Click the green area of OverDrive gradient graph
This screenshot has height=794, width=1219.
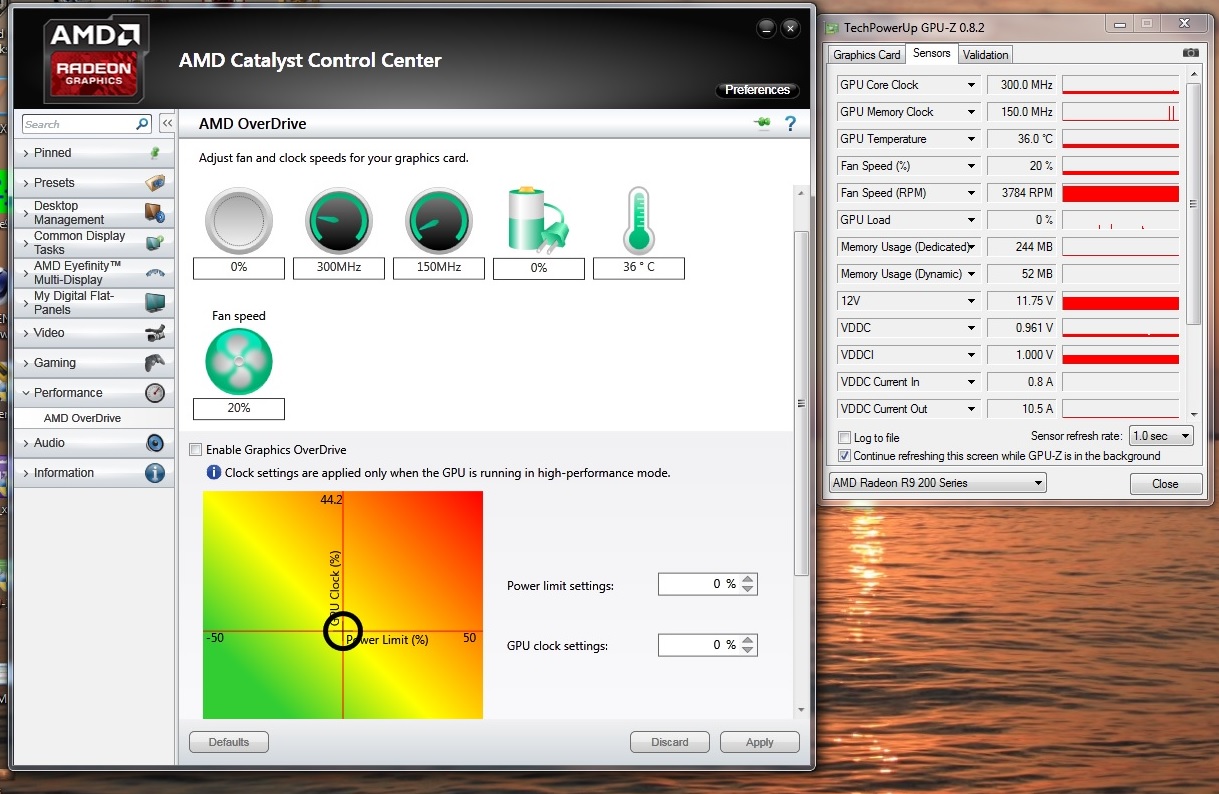coord(235,690)
